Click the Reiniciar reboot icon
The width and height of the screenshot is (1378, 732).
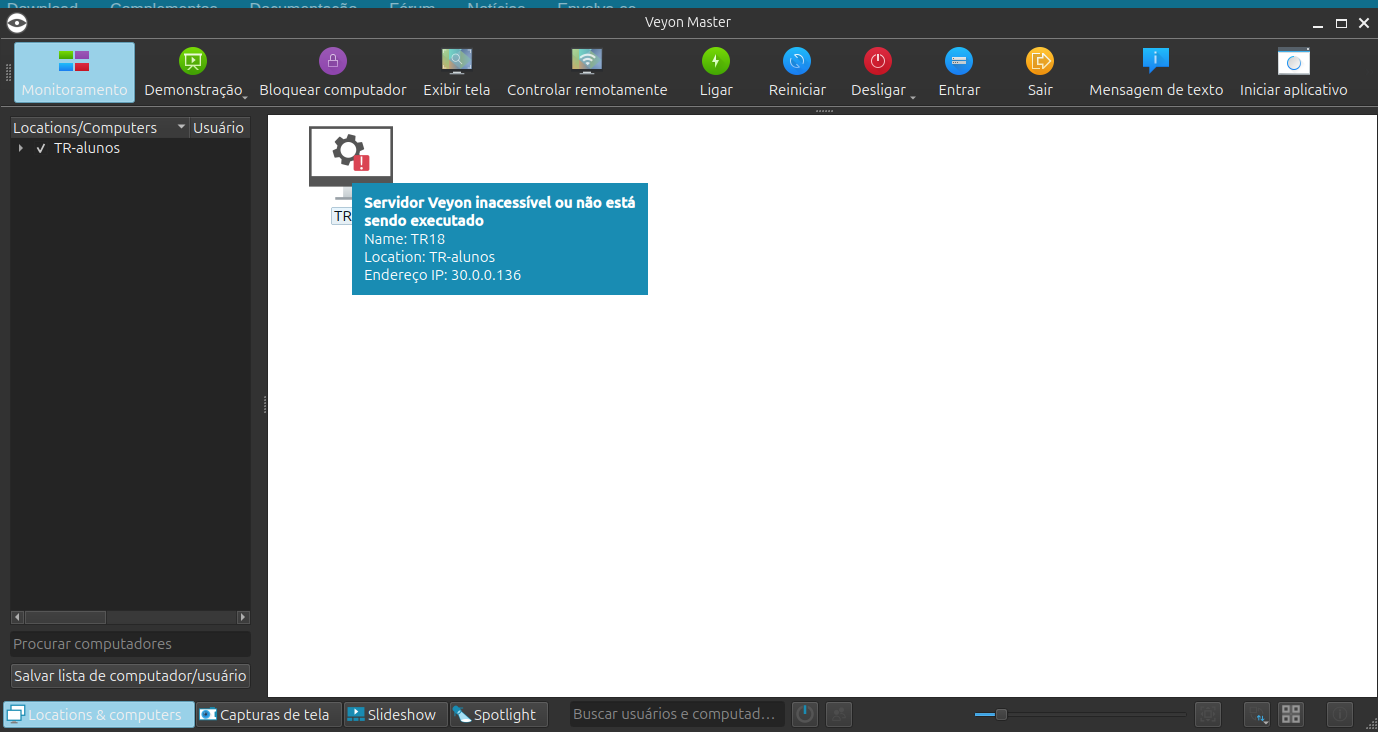click(797, 62)
